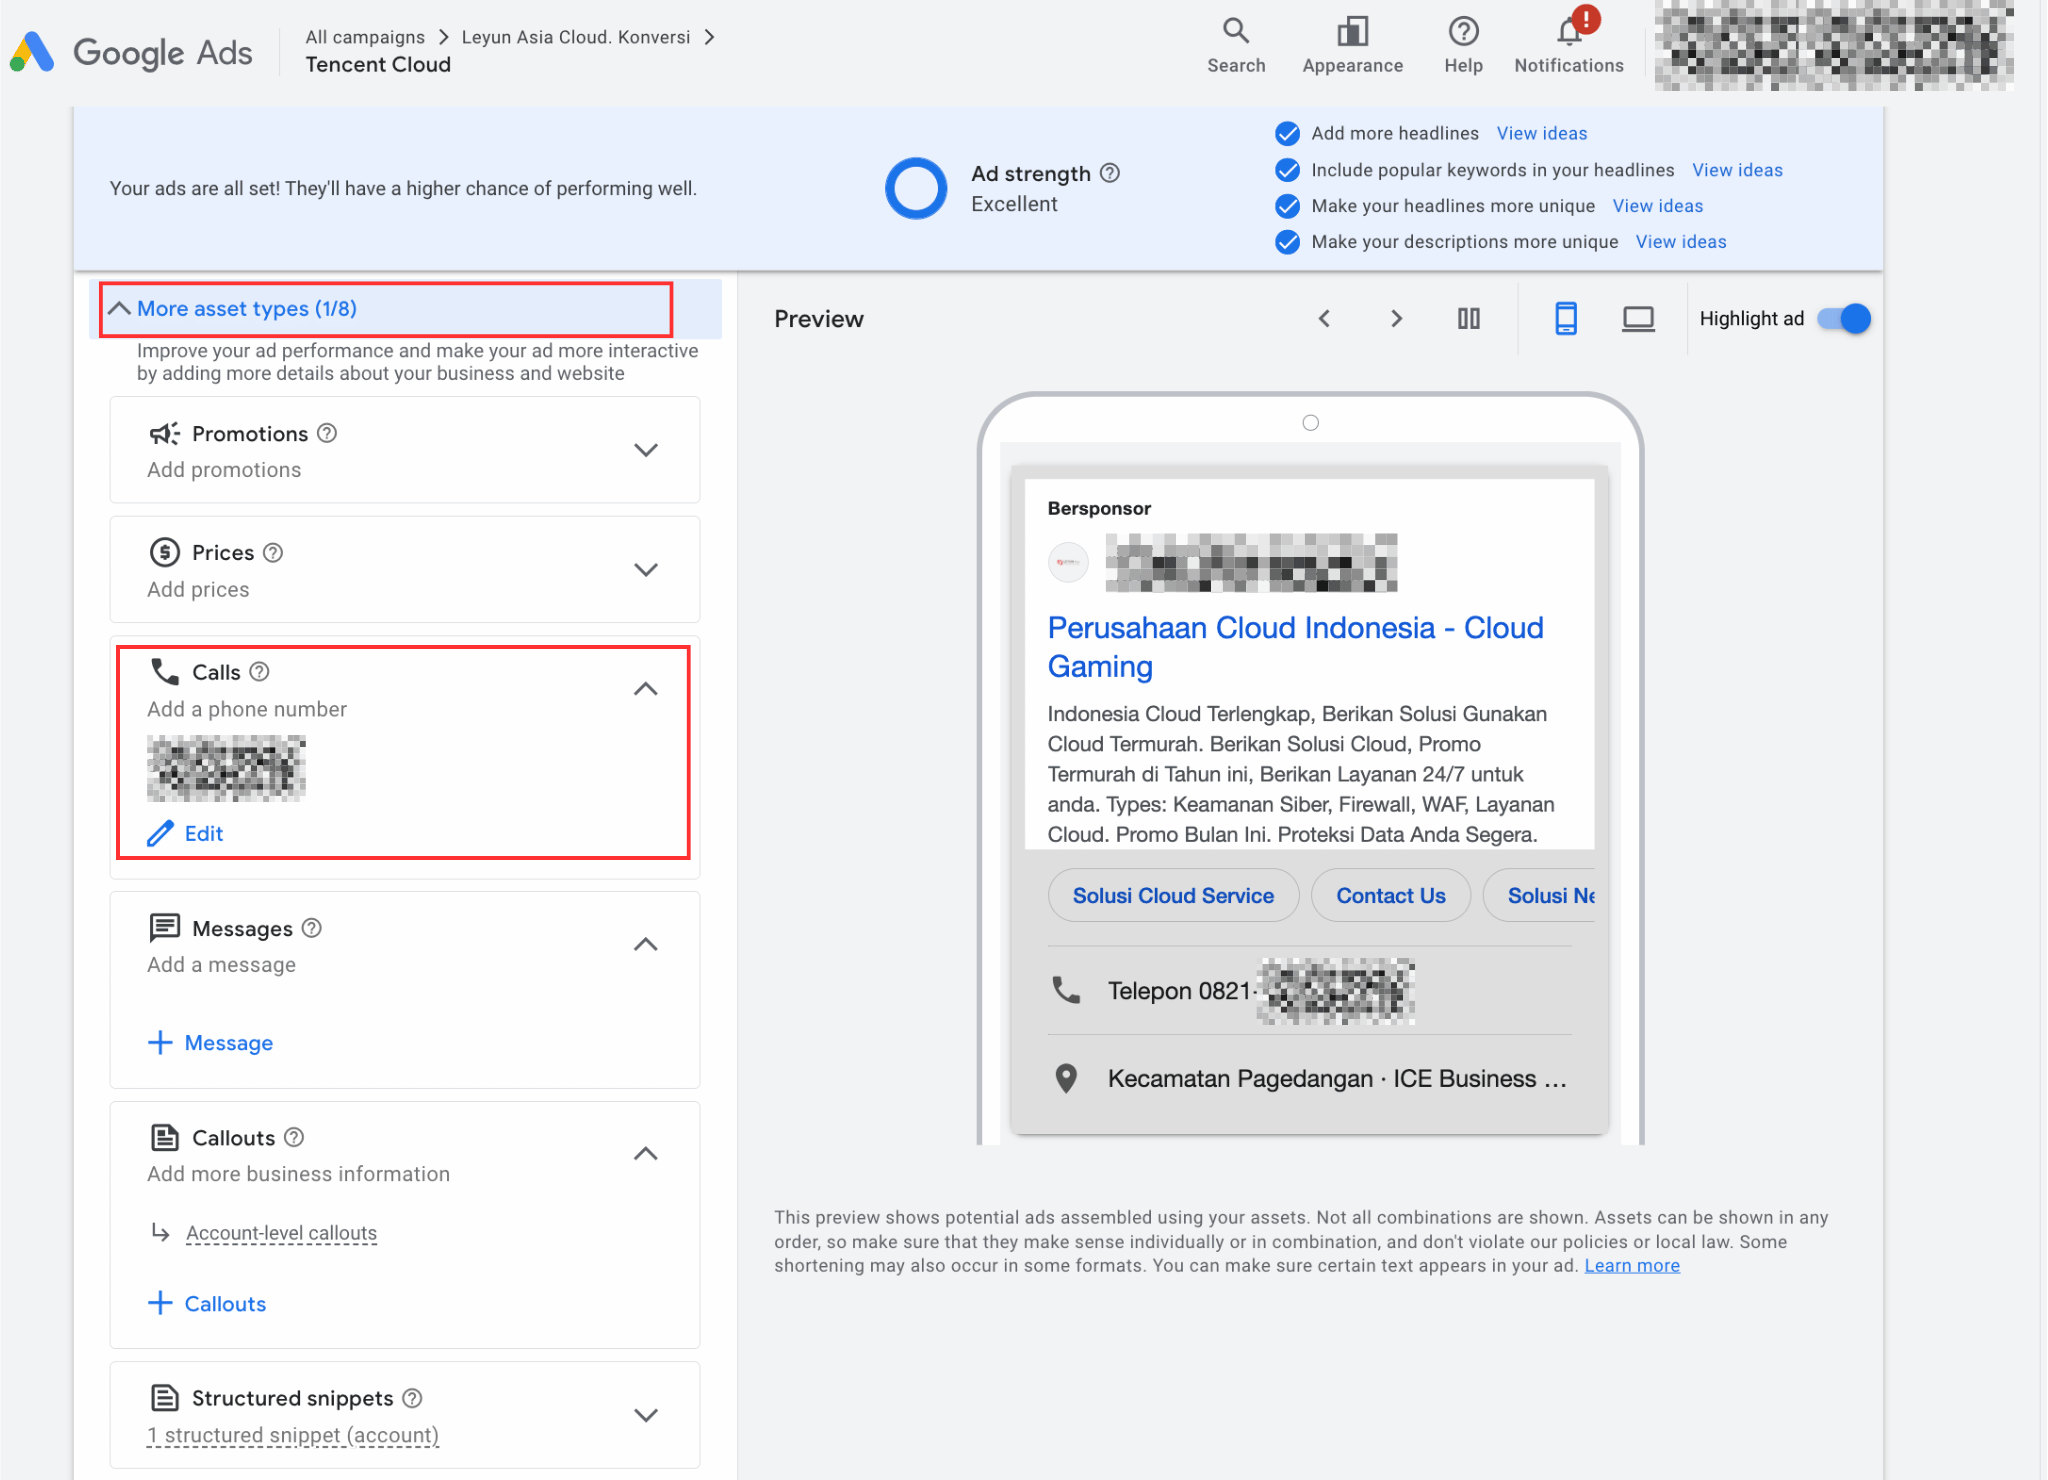The width and height of the screenshot is (2048, 1480).
Task: Toggle the Highlight ad switch
Action: (x=1844, y=319)
